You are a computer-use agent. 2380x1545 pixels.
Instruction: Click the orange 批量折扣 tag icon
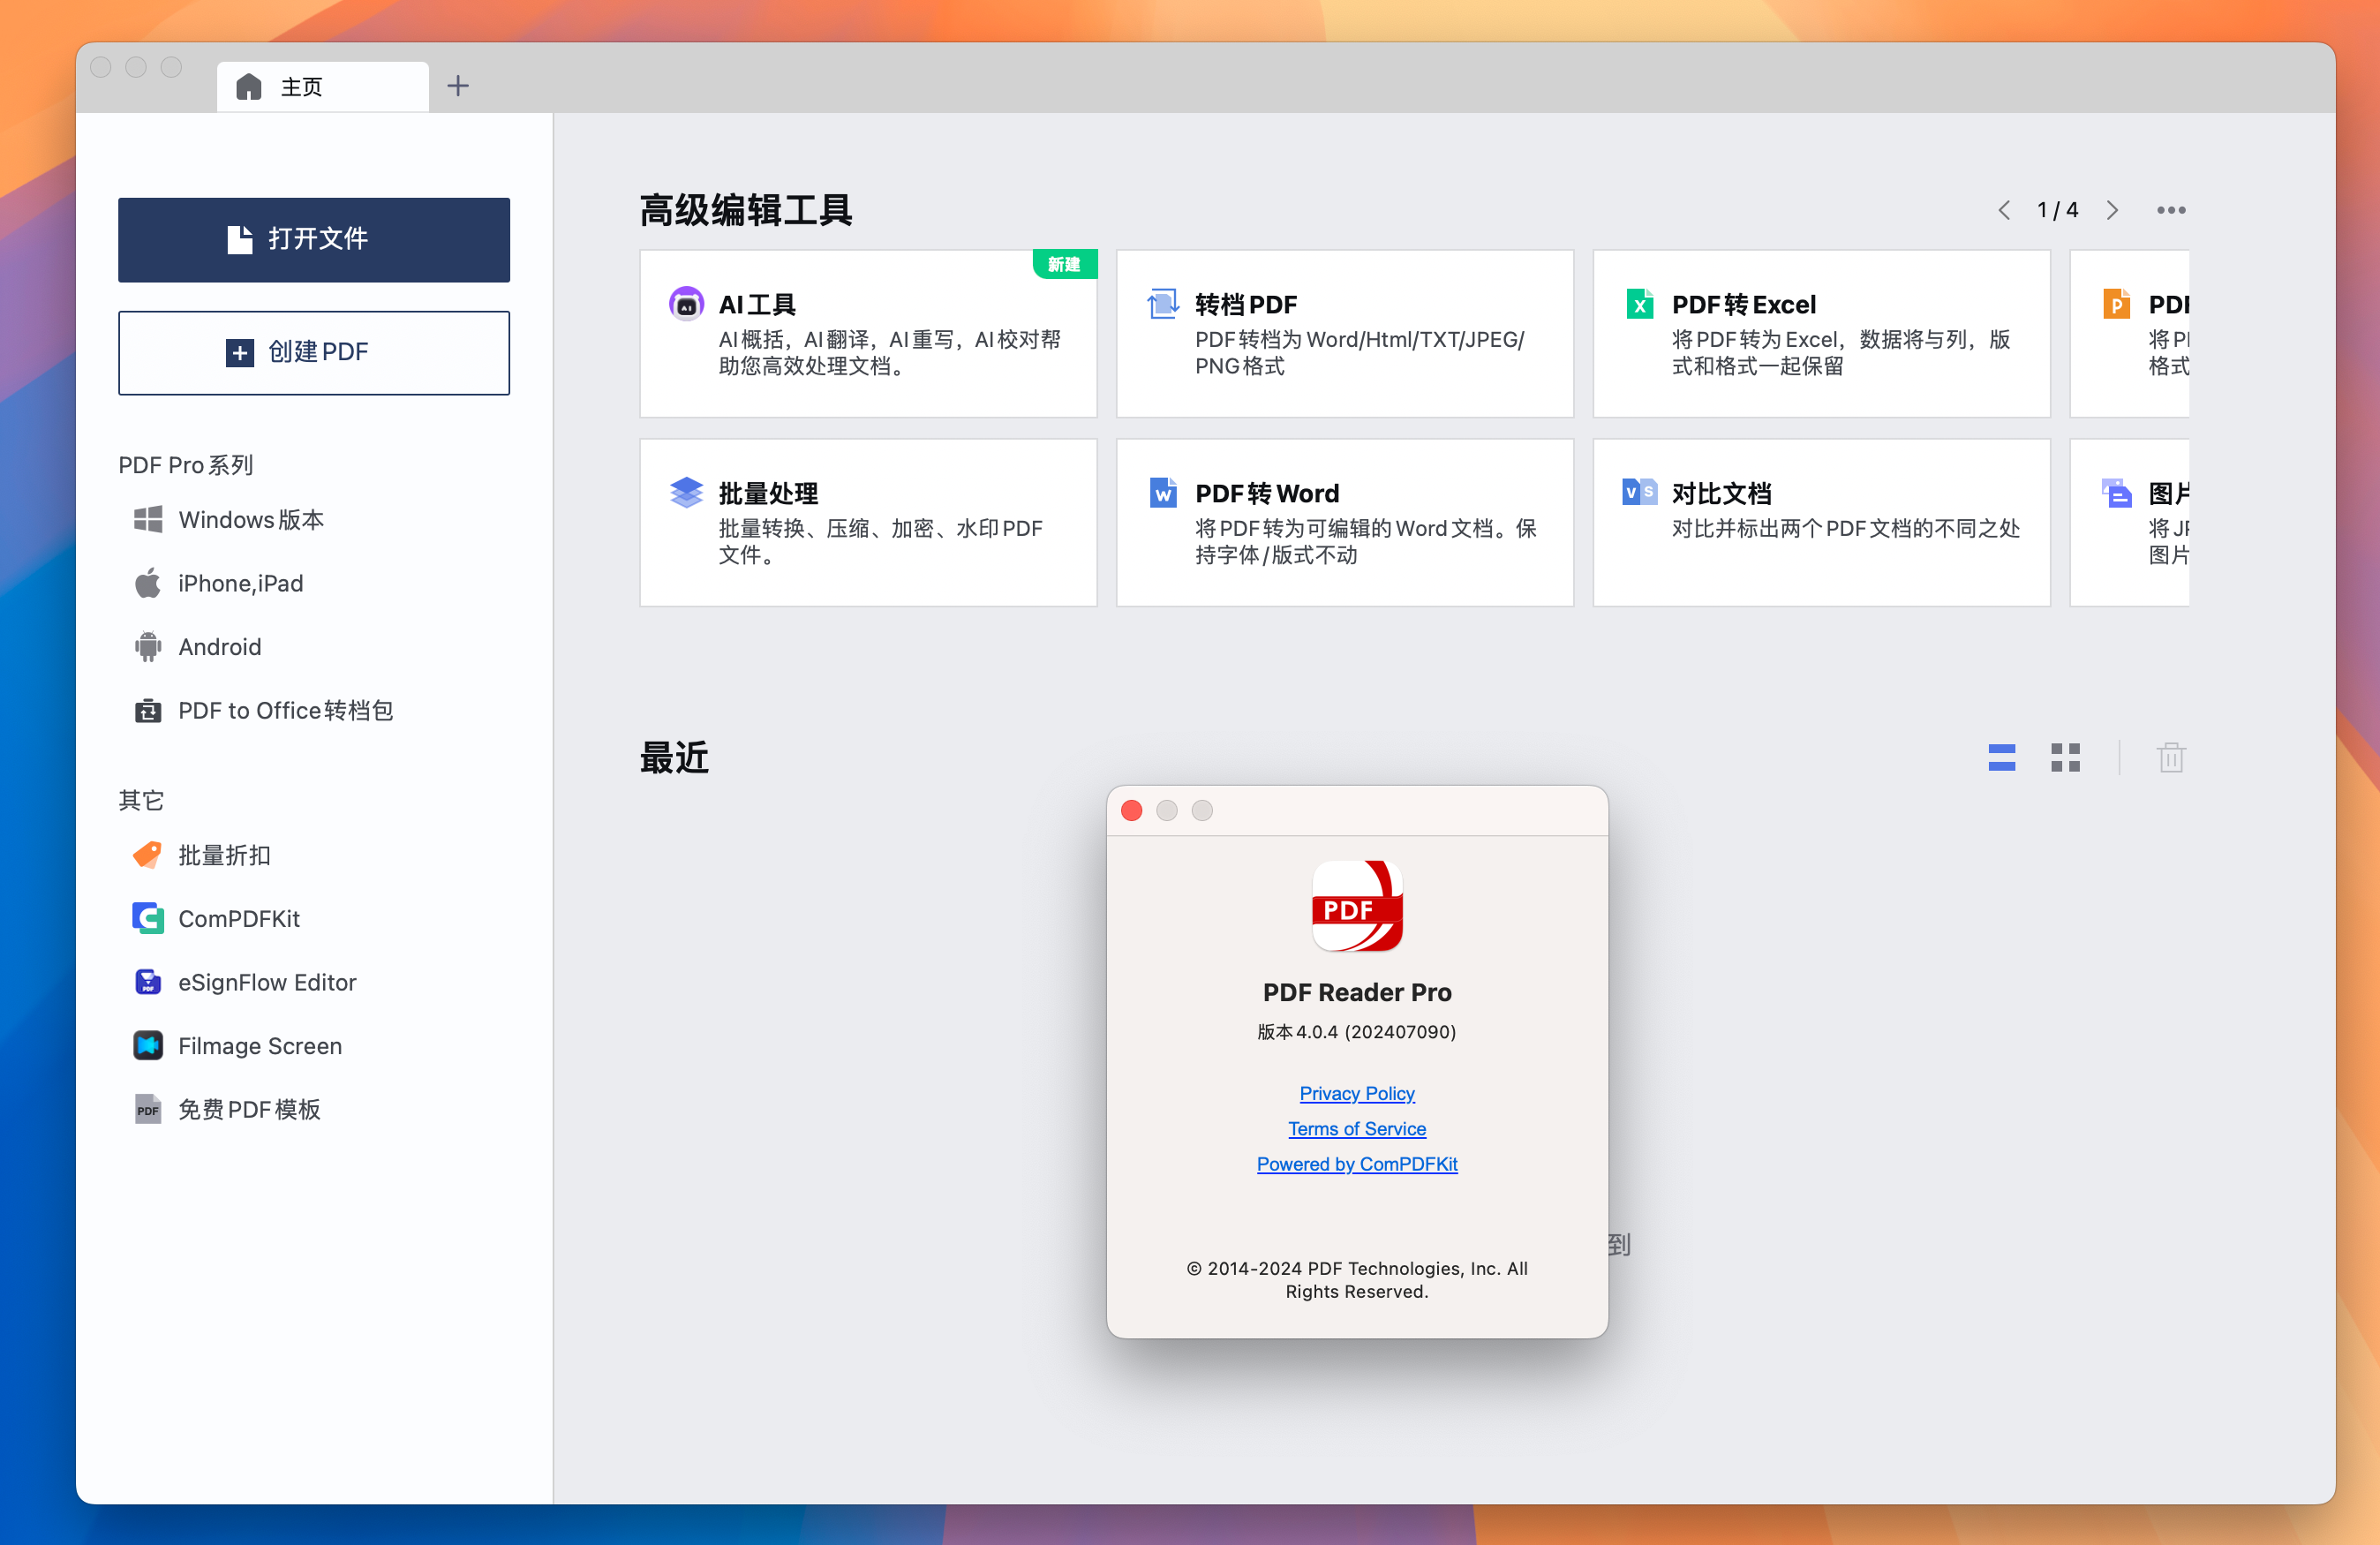(148, 855)
